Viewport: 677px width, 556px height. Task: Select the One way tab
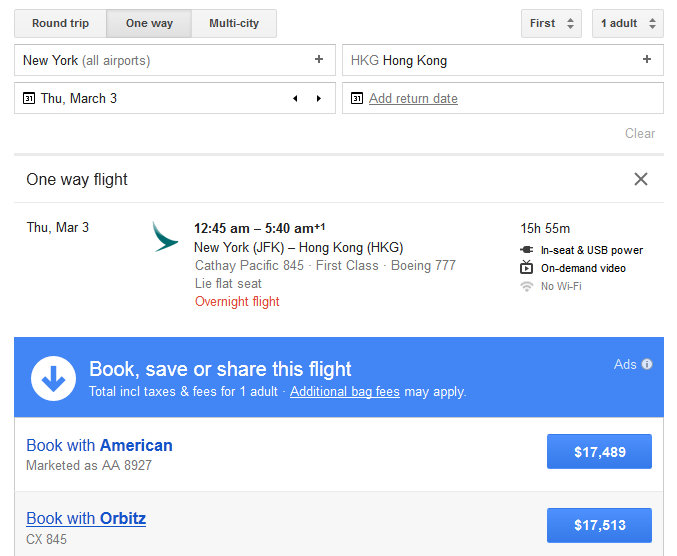[149, 23]
